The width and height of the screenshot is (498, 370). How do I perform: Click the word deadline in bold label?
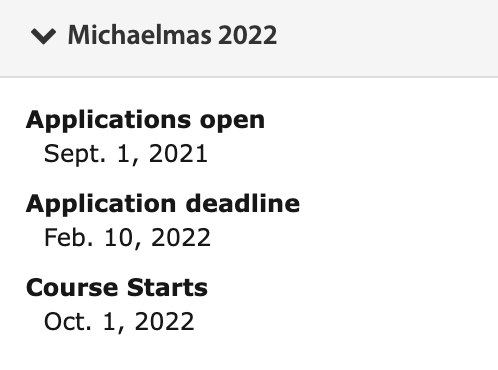click(243, 203)
